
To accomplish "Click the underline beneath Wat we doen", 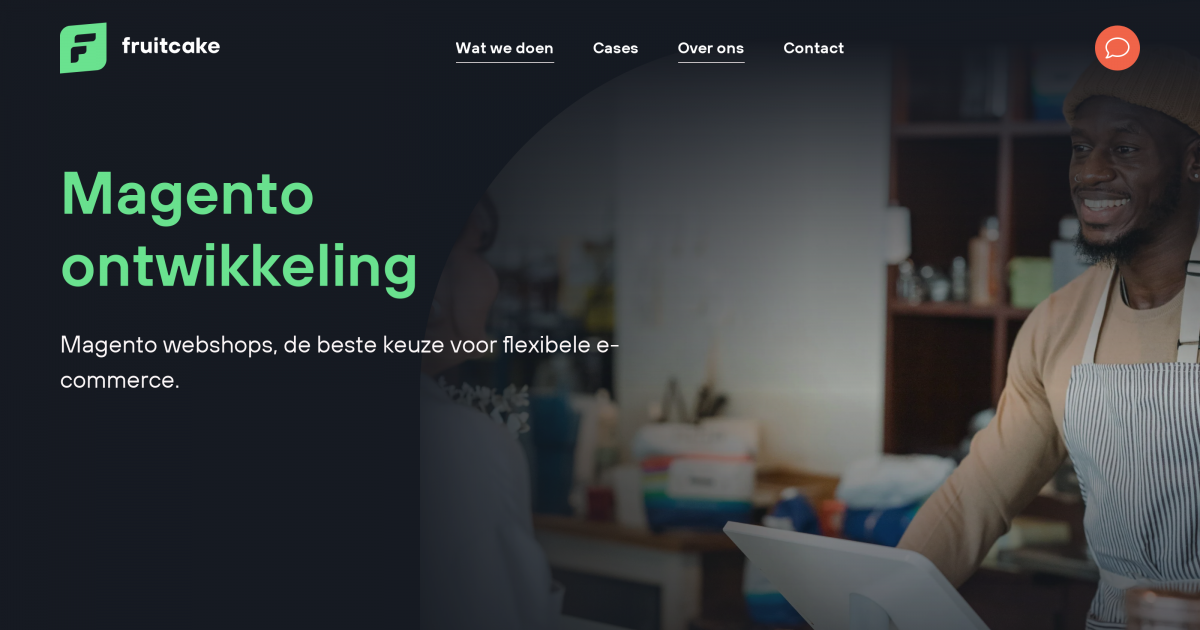I will (505, 62).
